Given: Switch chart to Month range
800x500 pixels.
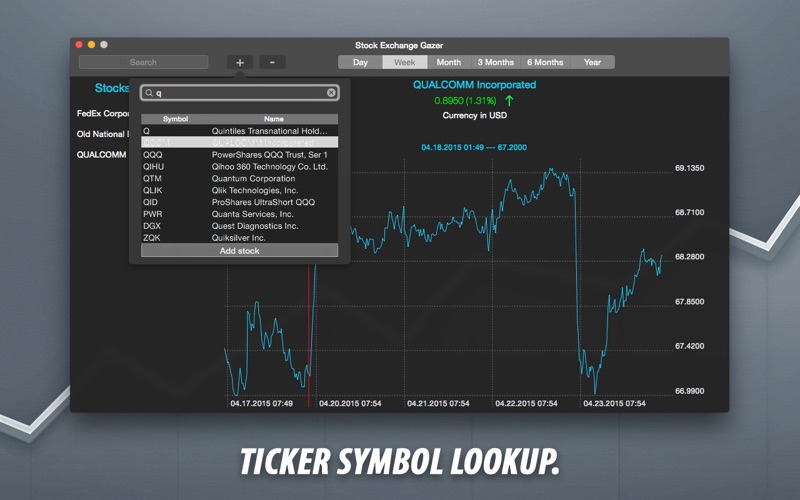Looking at the screenshot, I should coord(449,62).
